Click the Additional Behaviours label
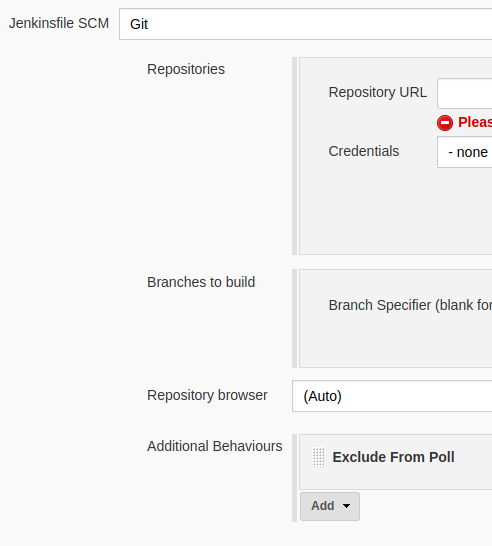492x546 pixels. [214, 446]
